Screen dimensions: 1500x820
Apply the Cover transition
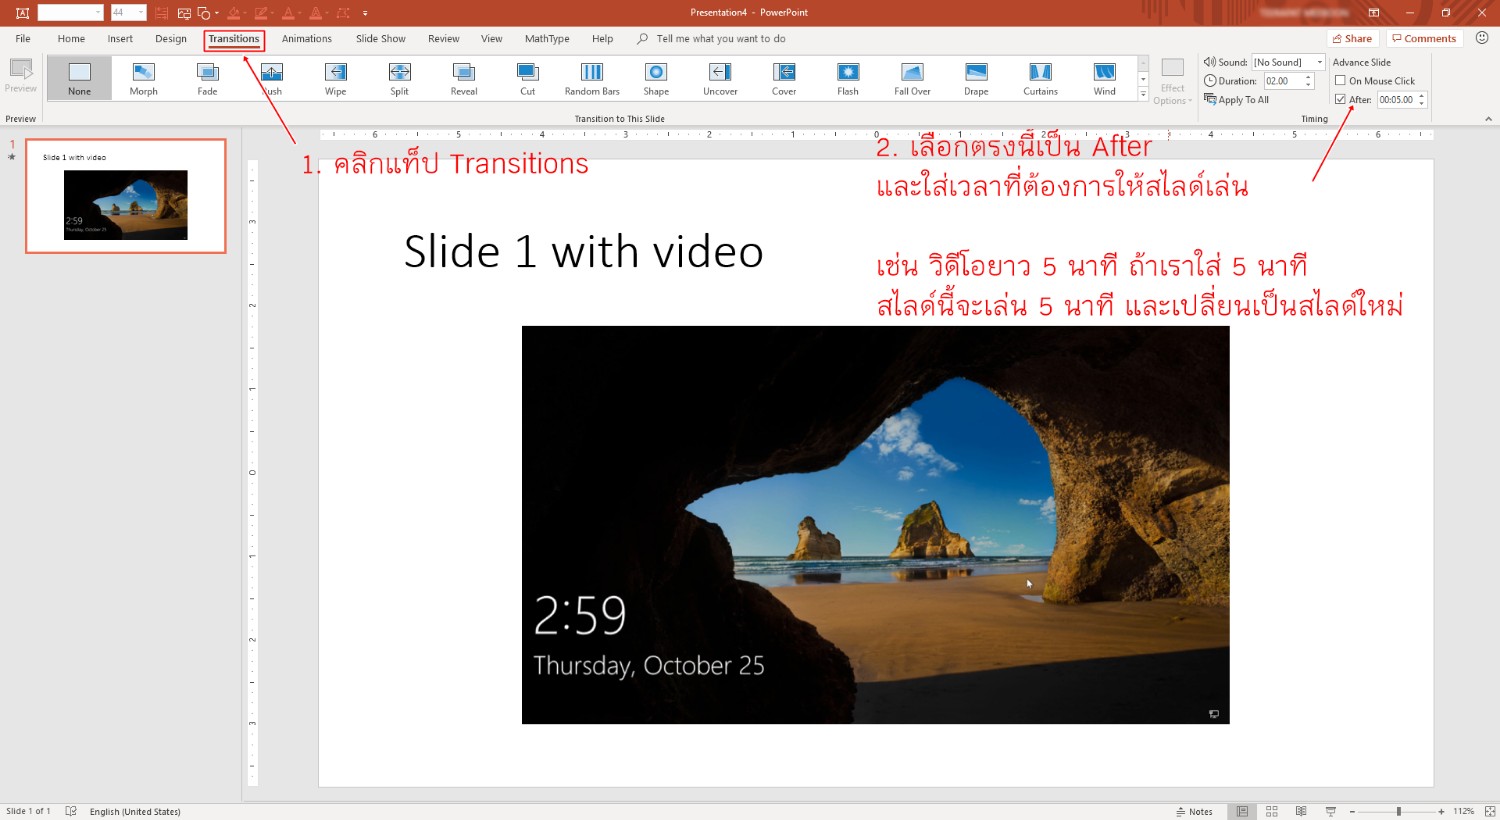(x=784, y=78)
